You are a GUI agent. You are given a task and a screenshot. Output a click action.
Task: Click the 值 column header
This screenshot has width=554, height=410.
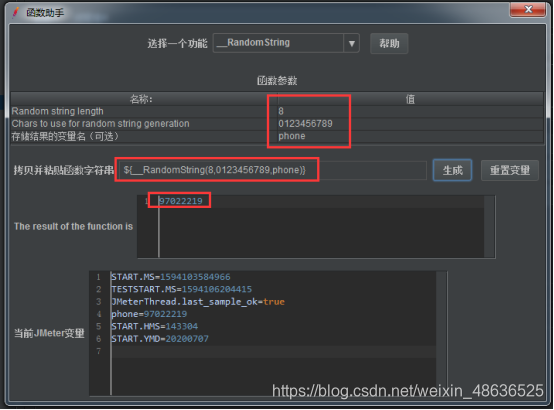(410, 99)
